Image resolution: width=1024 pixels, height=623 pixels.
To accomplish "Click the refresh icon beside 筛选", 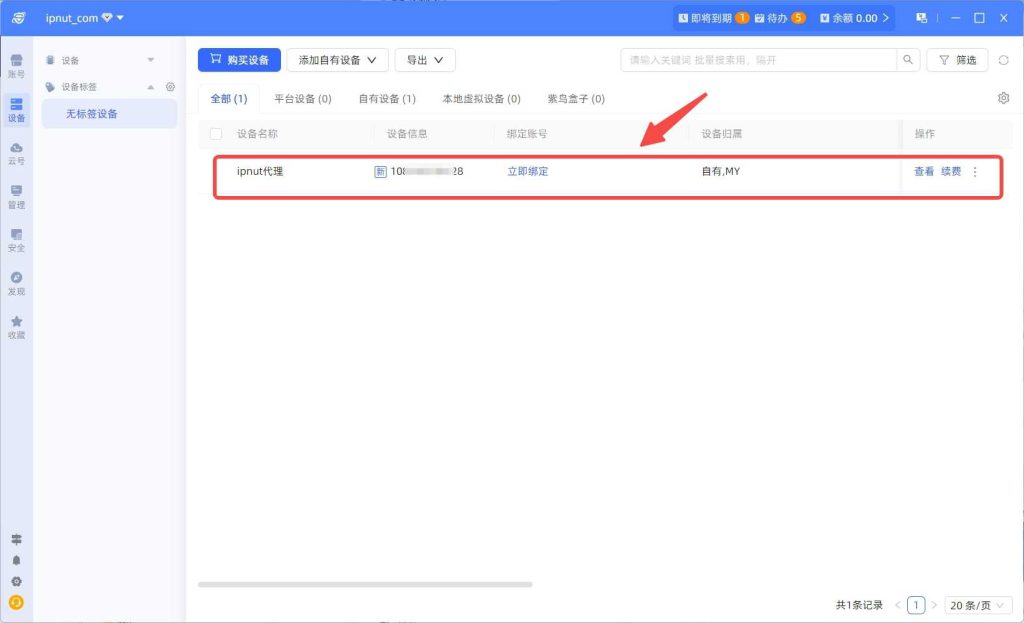I will pos(1003,60).
